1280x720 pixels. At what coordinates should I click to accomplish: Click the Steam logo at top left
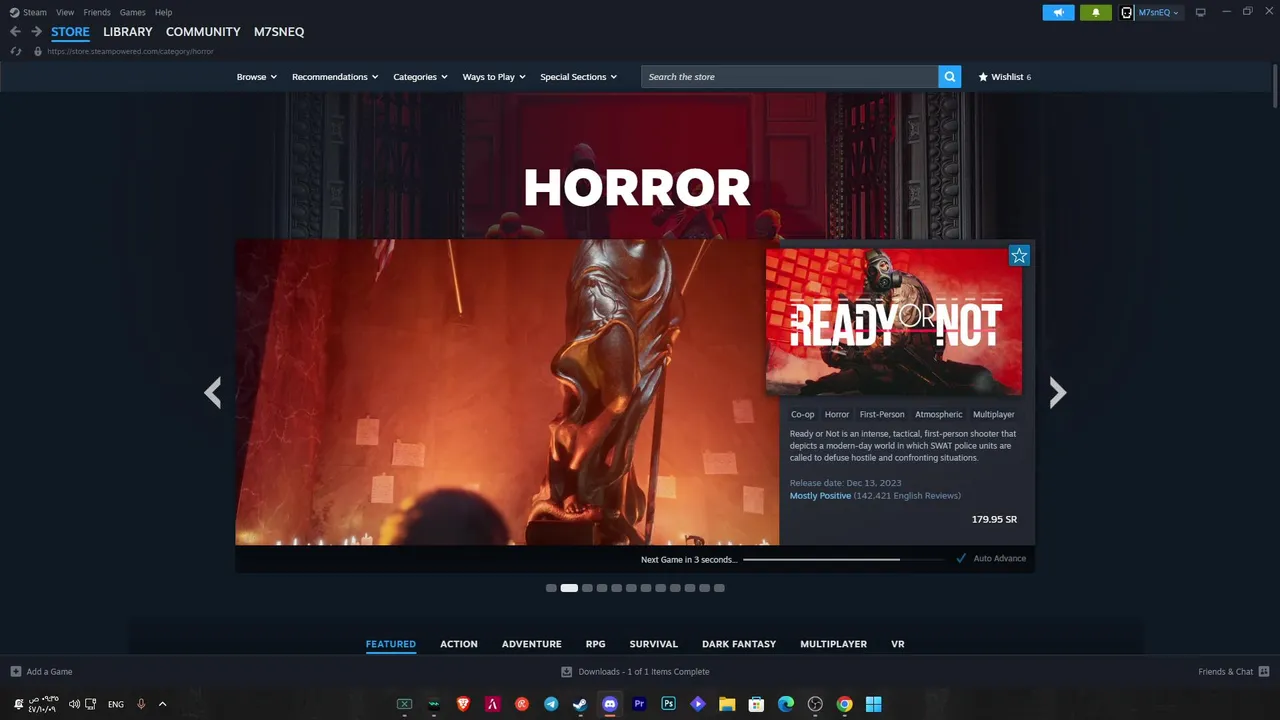(14, 12)
